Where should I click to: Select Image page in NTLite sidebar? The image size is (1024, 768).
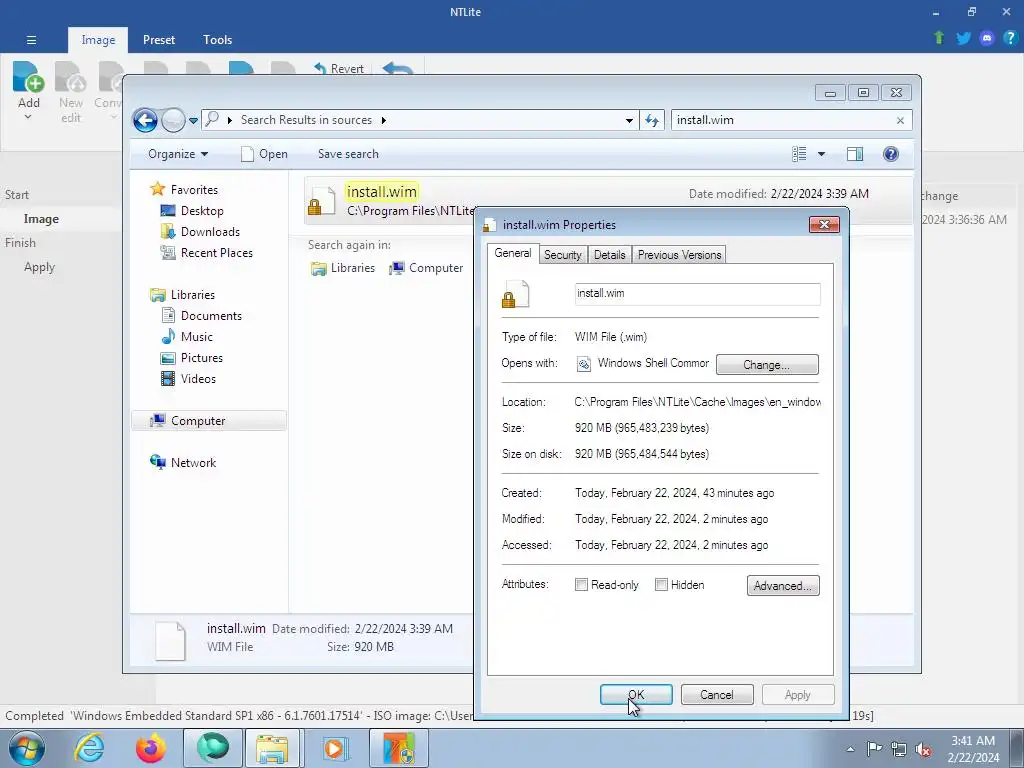coord(41,219)
